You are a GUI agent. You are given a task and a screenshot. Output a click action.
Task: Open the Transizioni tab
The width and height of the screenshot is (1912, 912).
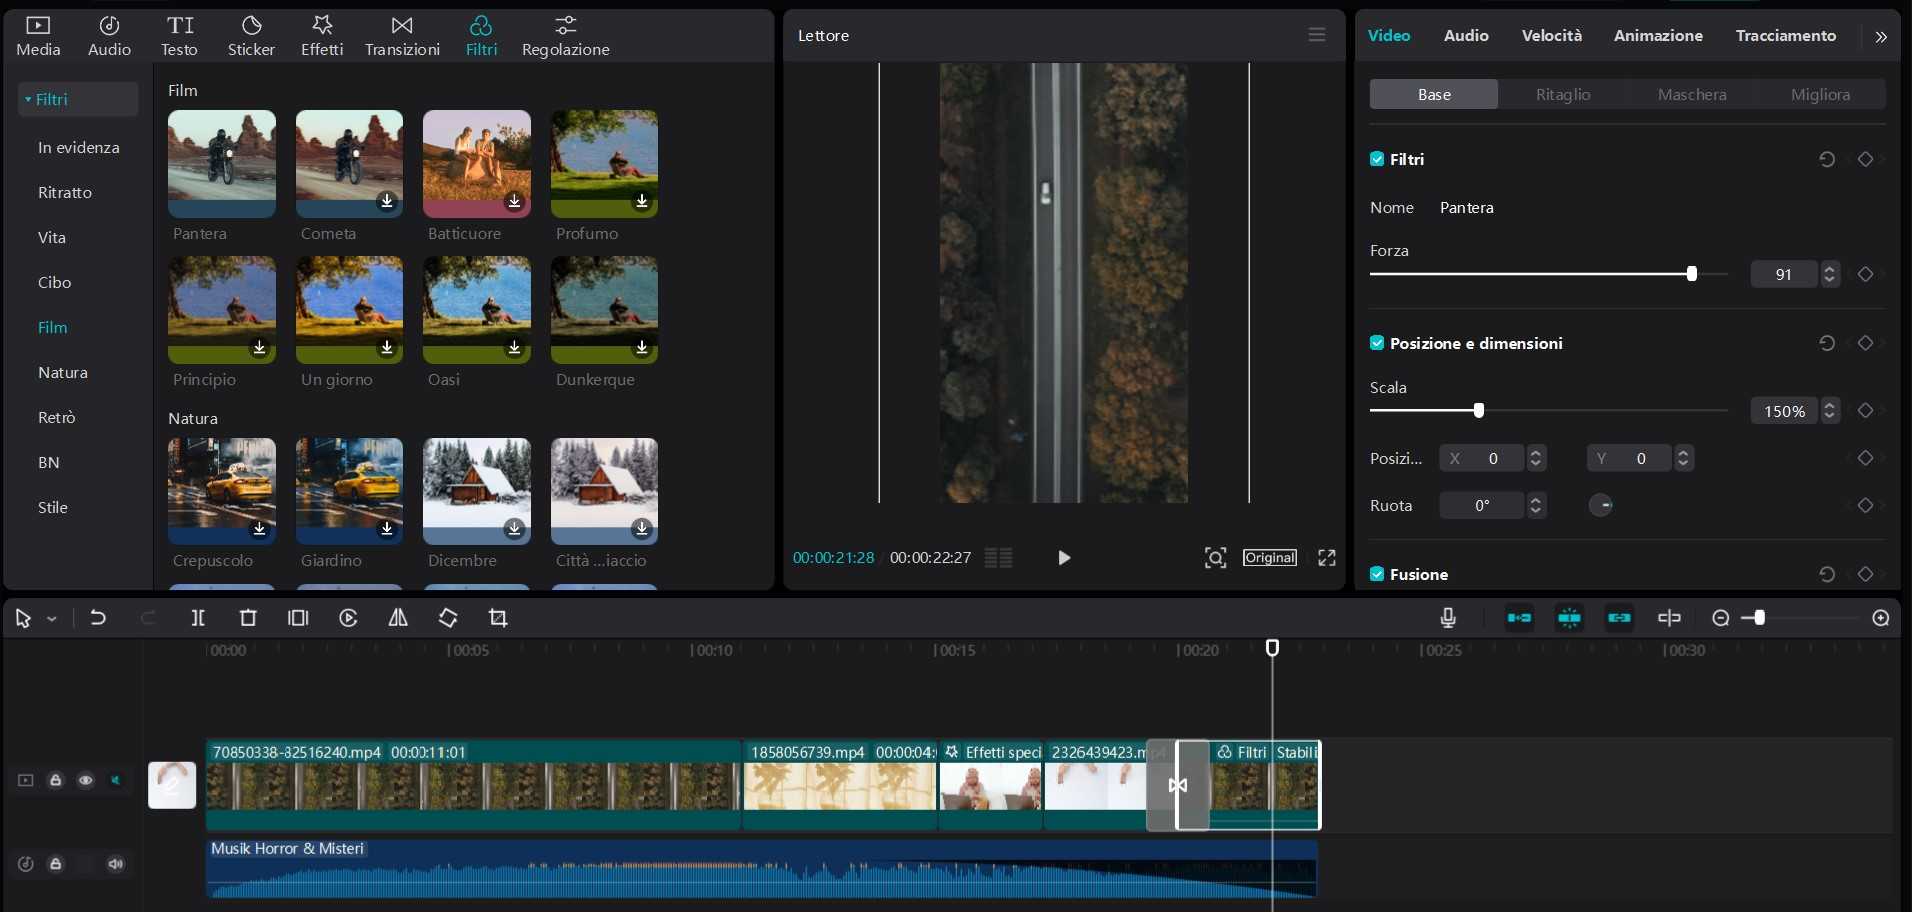pyautogui.click(x=402, y=36)
